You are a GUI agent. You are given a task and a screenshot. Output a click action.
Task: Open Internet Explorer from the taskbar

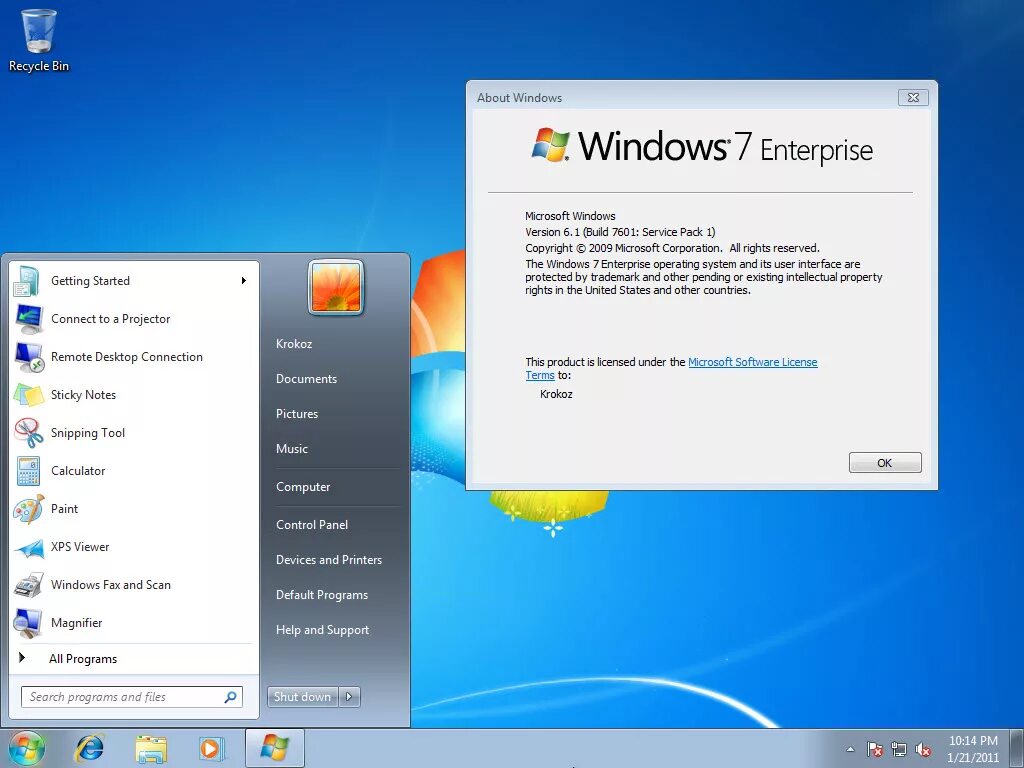click(x=89, y=748)
